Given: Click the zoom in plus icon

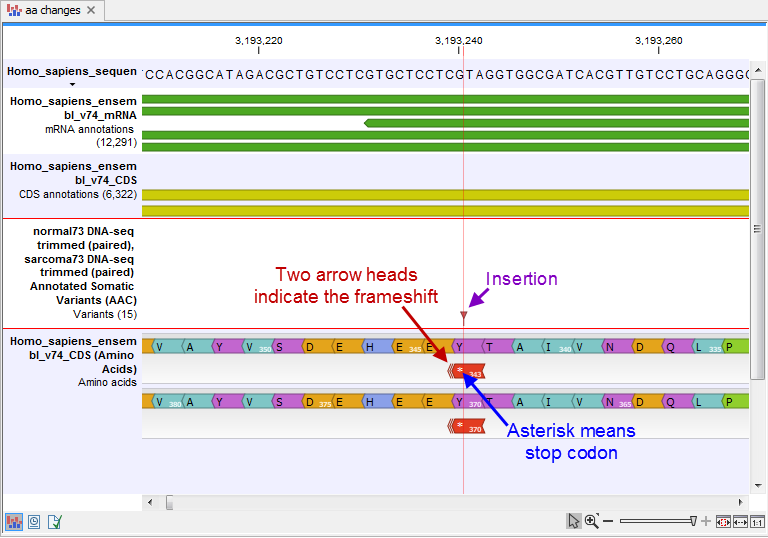Looking at the screenshot, I should coord(707,521).
